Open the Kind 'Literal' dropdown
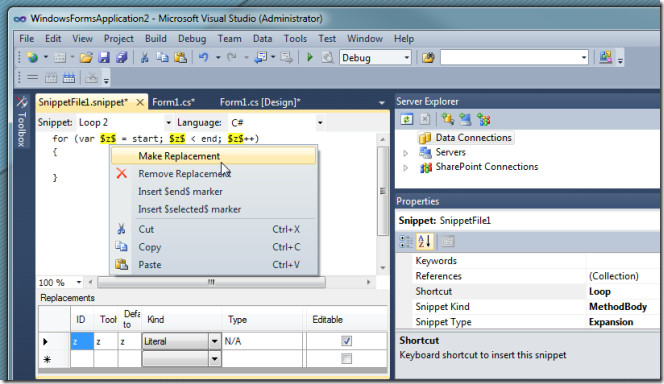 point(215,341)
